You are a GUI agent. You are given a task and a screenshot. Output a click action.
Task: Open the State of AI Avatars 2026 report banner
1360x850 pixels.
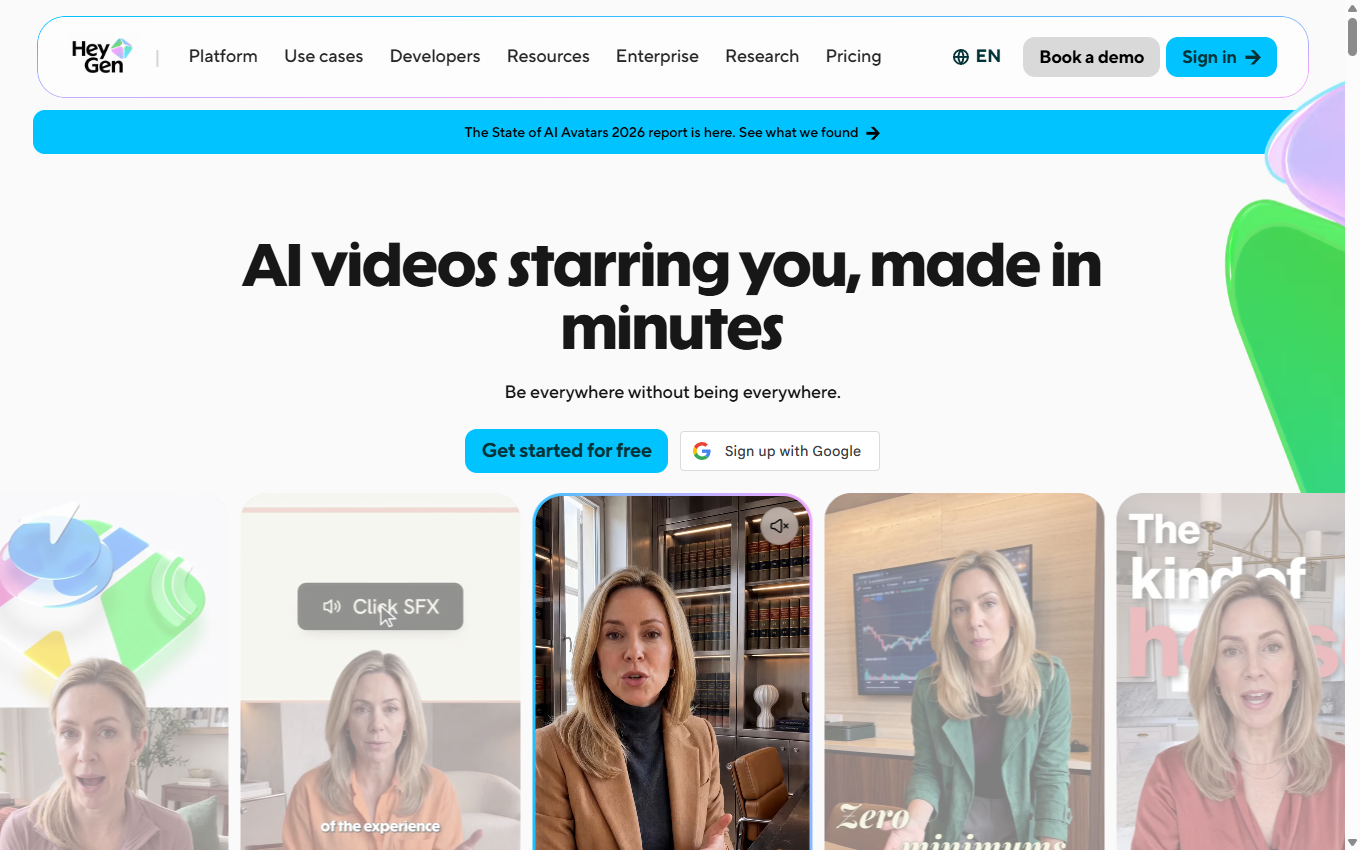coord(672,132)
